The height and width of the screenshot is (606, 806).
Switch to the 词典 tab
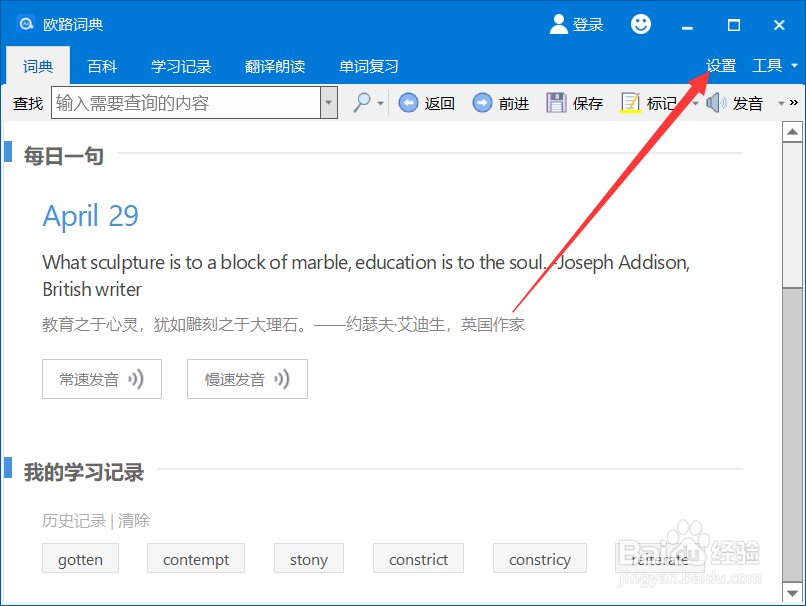click(38, 66)
